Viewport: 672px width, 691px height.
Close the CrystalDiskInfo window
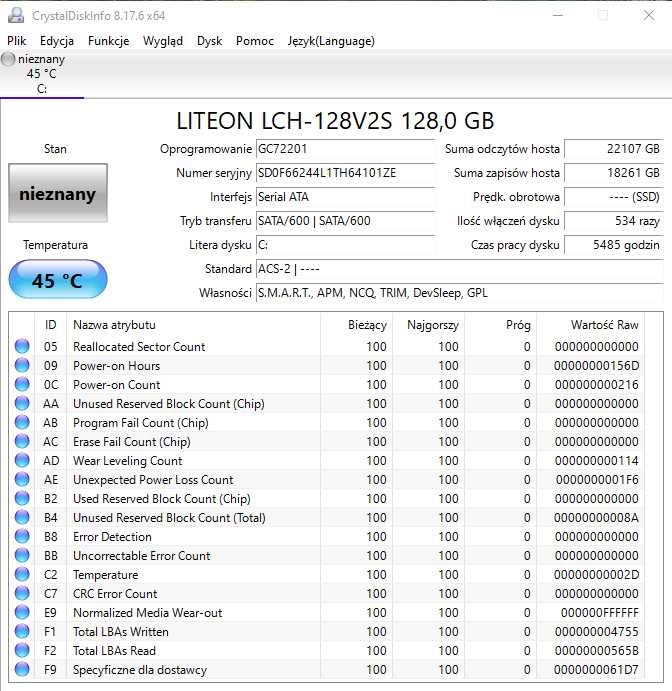649,15
